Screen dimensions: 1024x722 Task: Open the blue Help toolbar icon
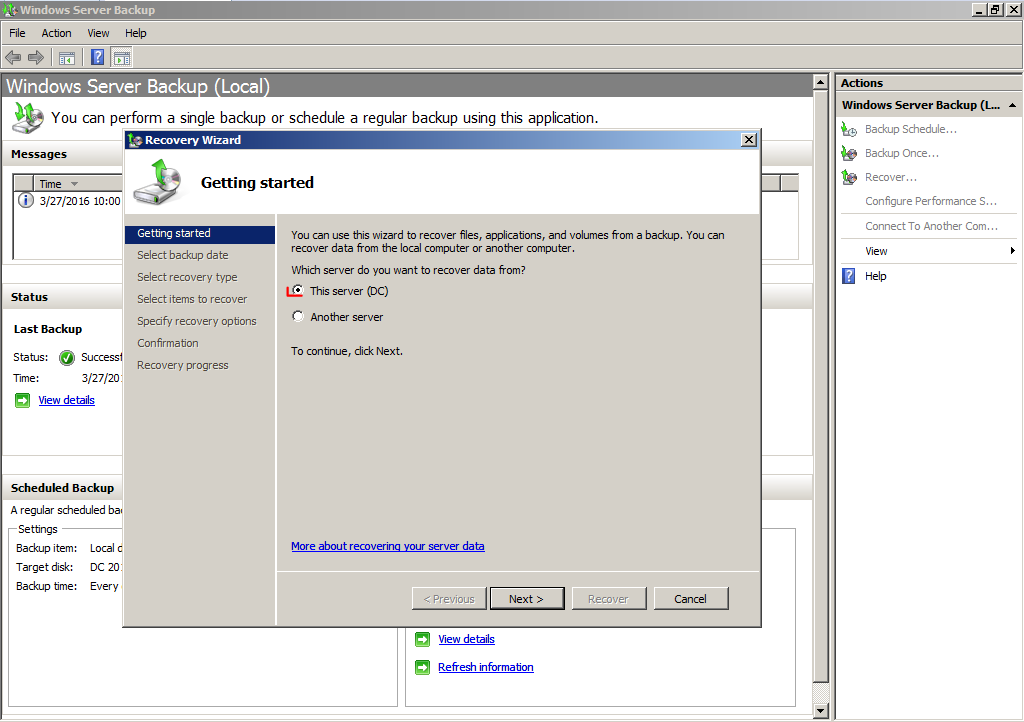pyautogui.click(x=97, y=57)
